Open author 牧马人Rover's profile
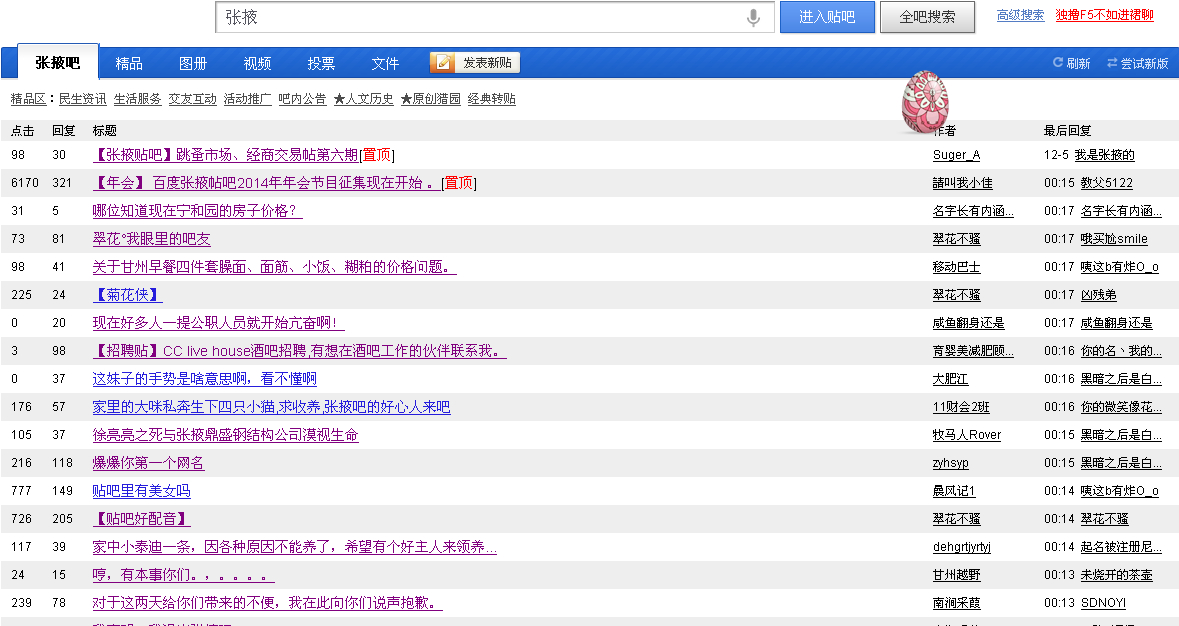The image size is (1179, 626). [x=967, y=435]
